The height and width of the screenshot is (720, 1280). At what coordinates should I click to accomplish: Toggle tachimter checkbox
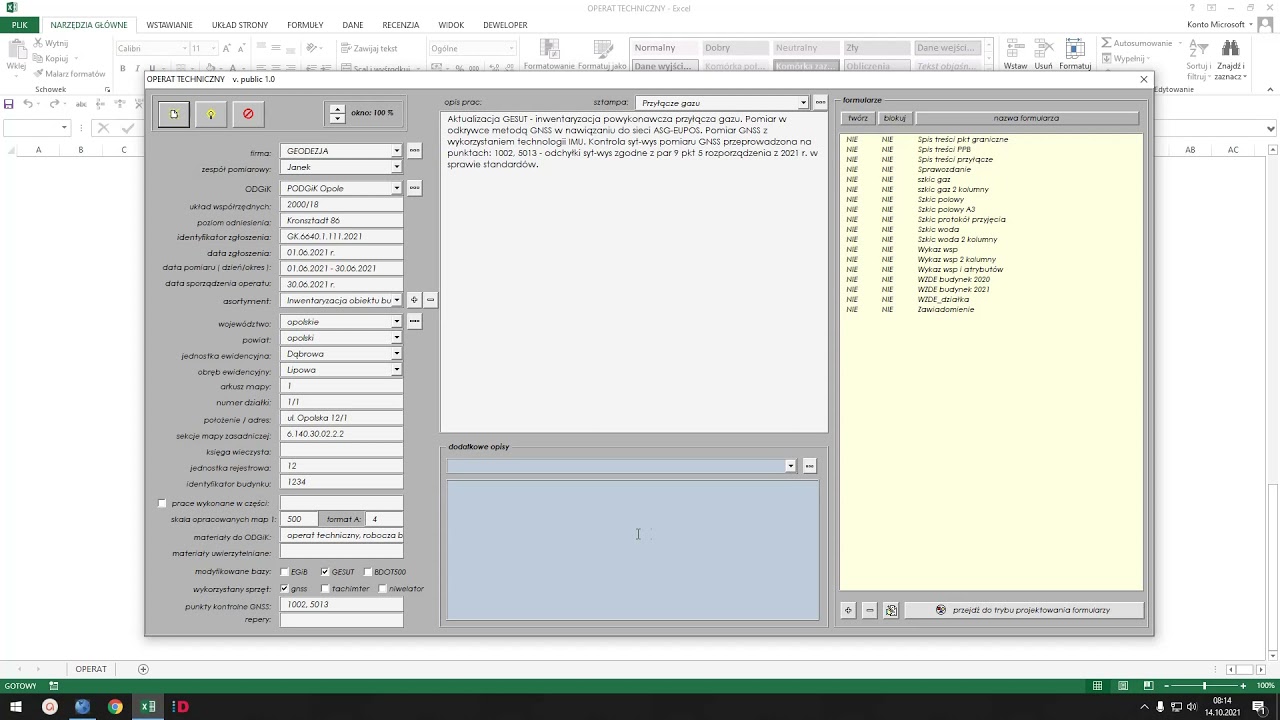point(325,589)
